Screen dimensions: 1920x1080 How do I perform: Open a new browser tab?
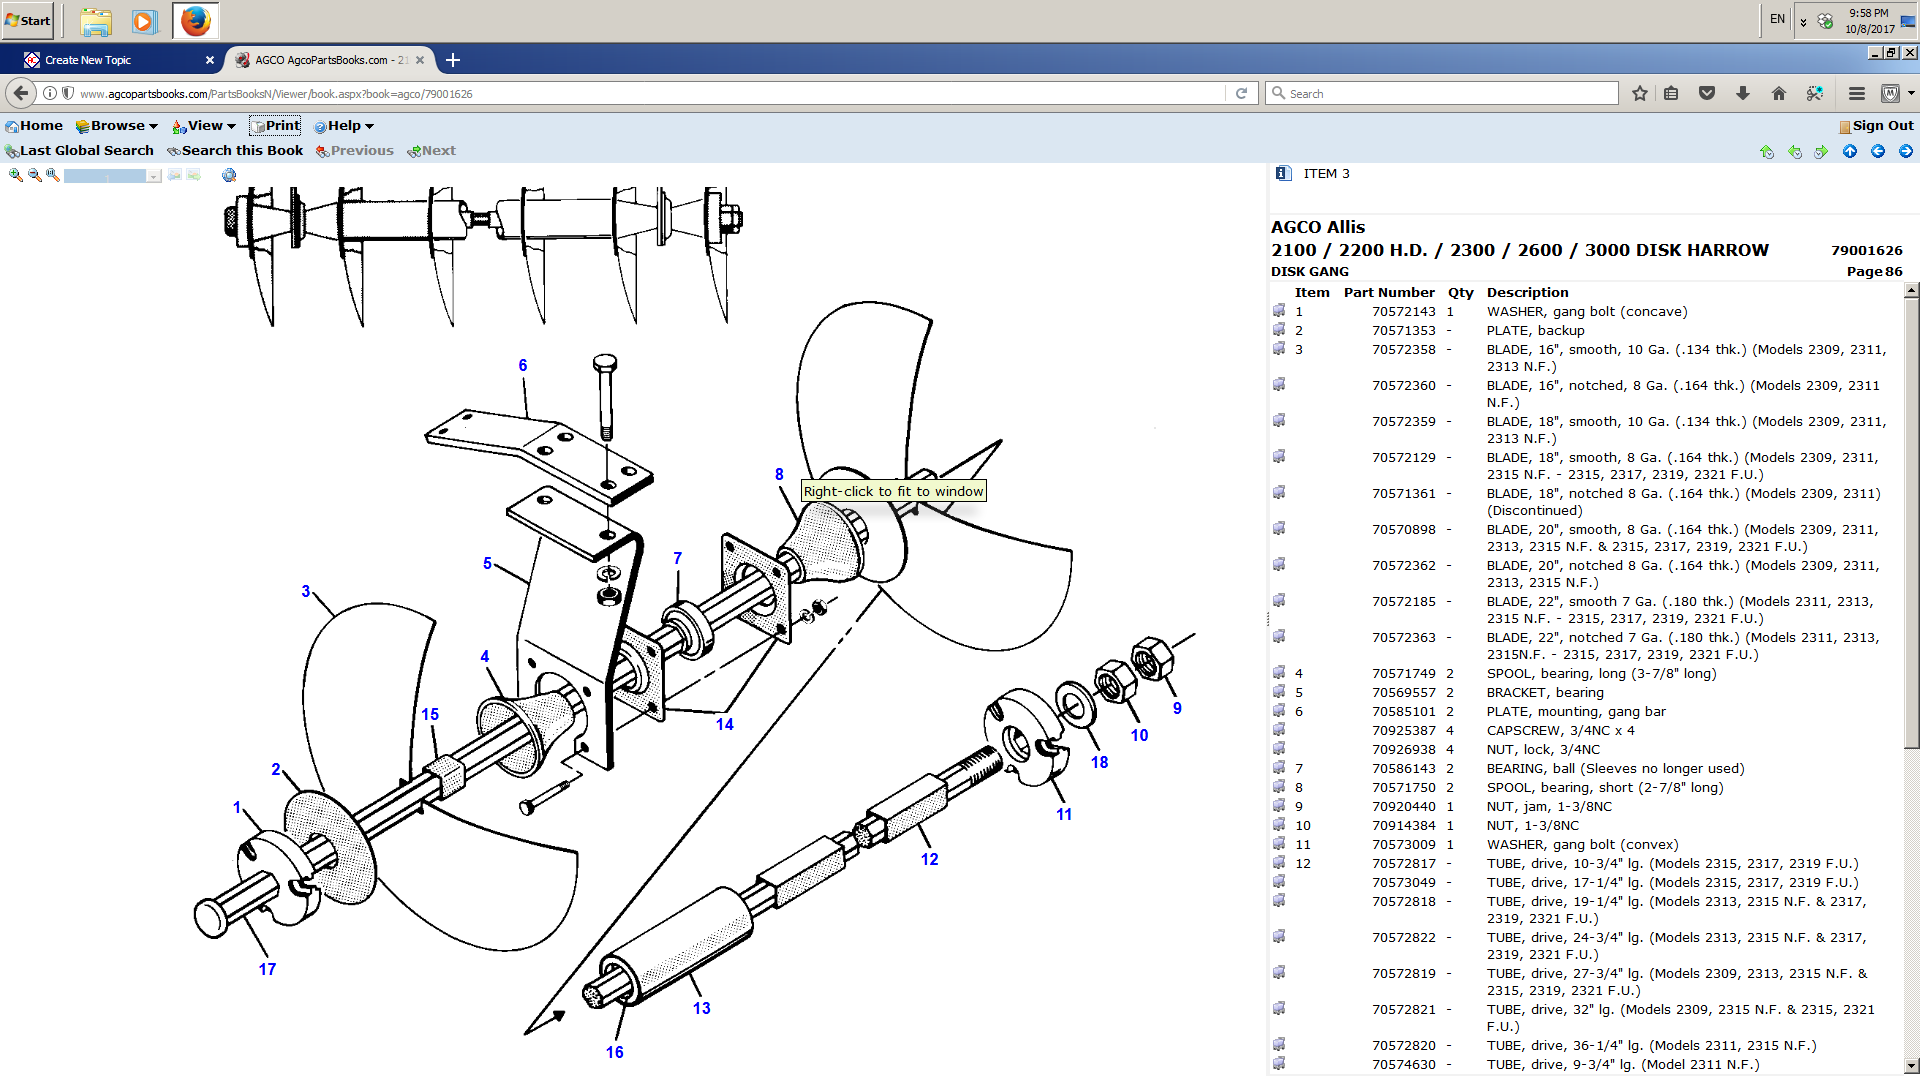(x=453, y=60)
